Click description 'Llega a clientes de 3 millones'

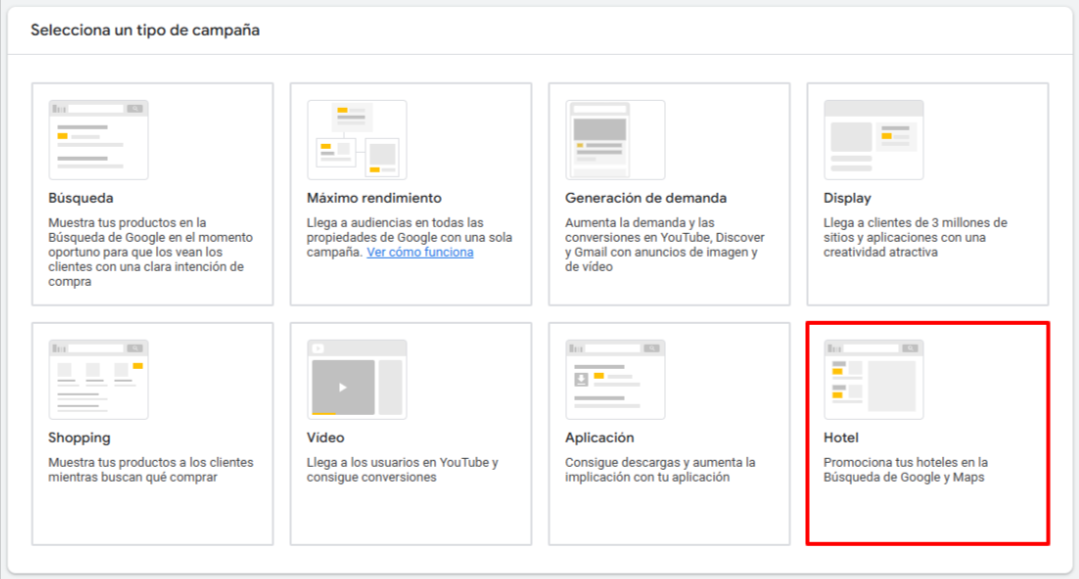915,238
